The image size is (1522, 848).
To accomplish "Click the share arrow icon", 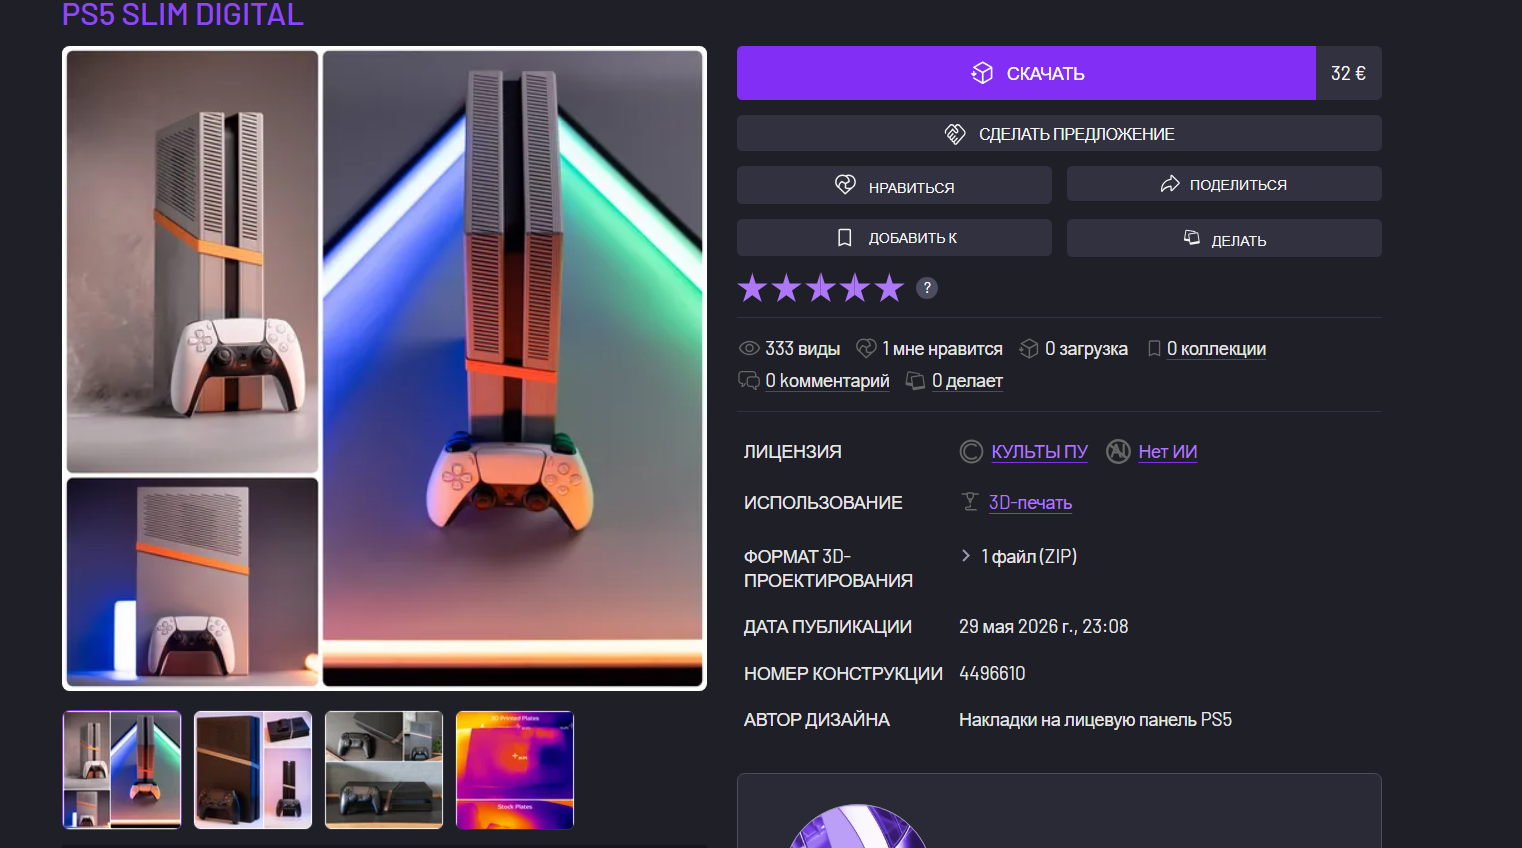I will tap(1170, 184).
